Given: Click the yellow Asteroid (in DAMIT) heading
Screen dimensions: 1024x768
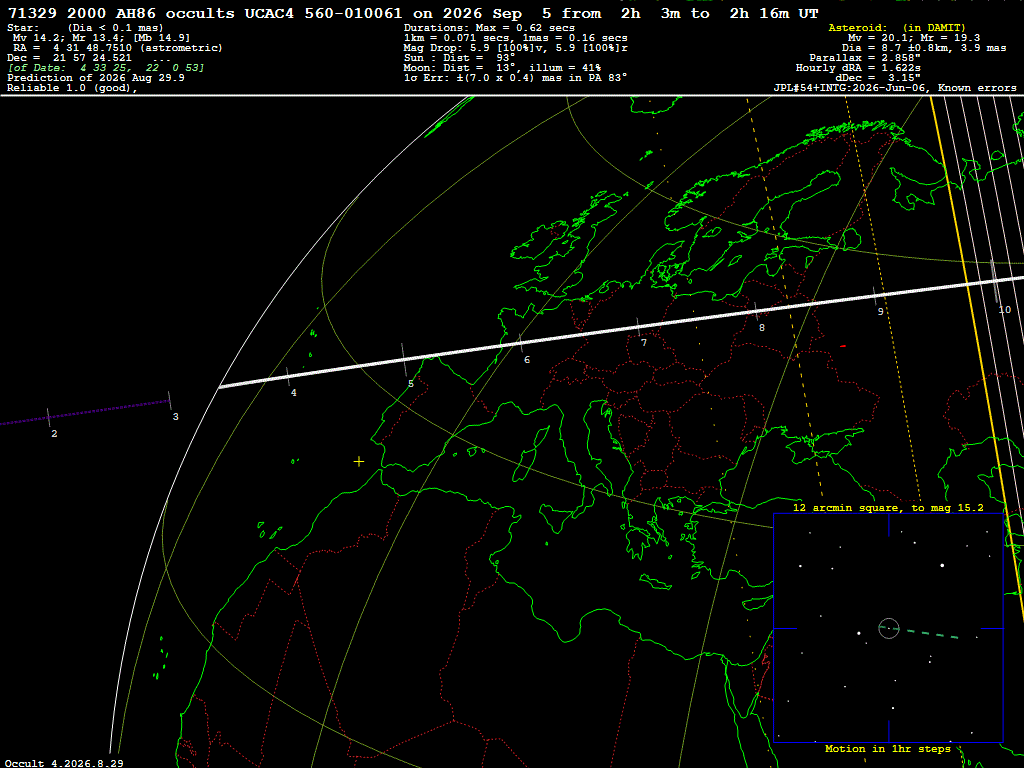Looking at the screenshot, I should pos(897,27).
